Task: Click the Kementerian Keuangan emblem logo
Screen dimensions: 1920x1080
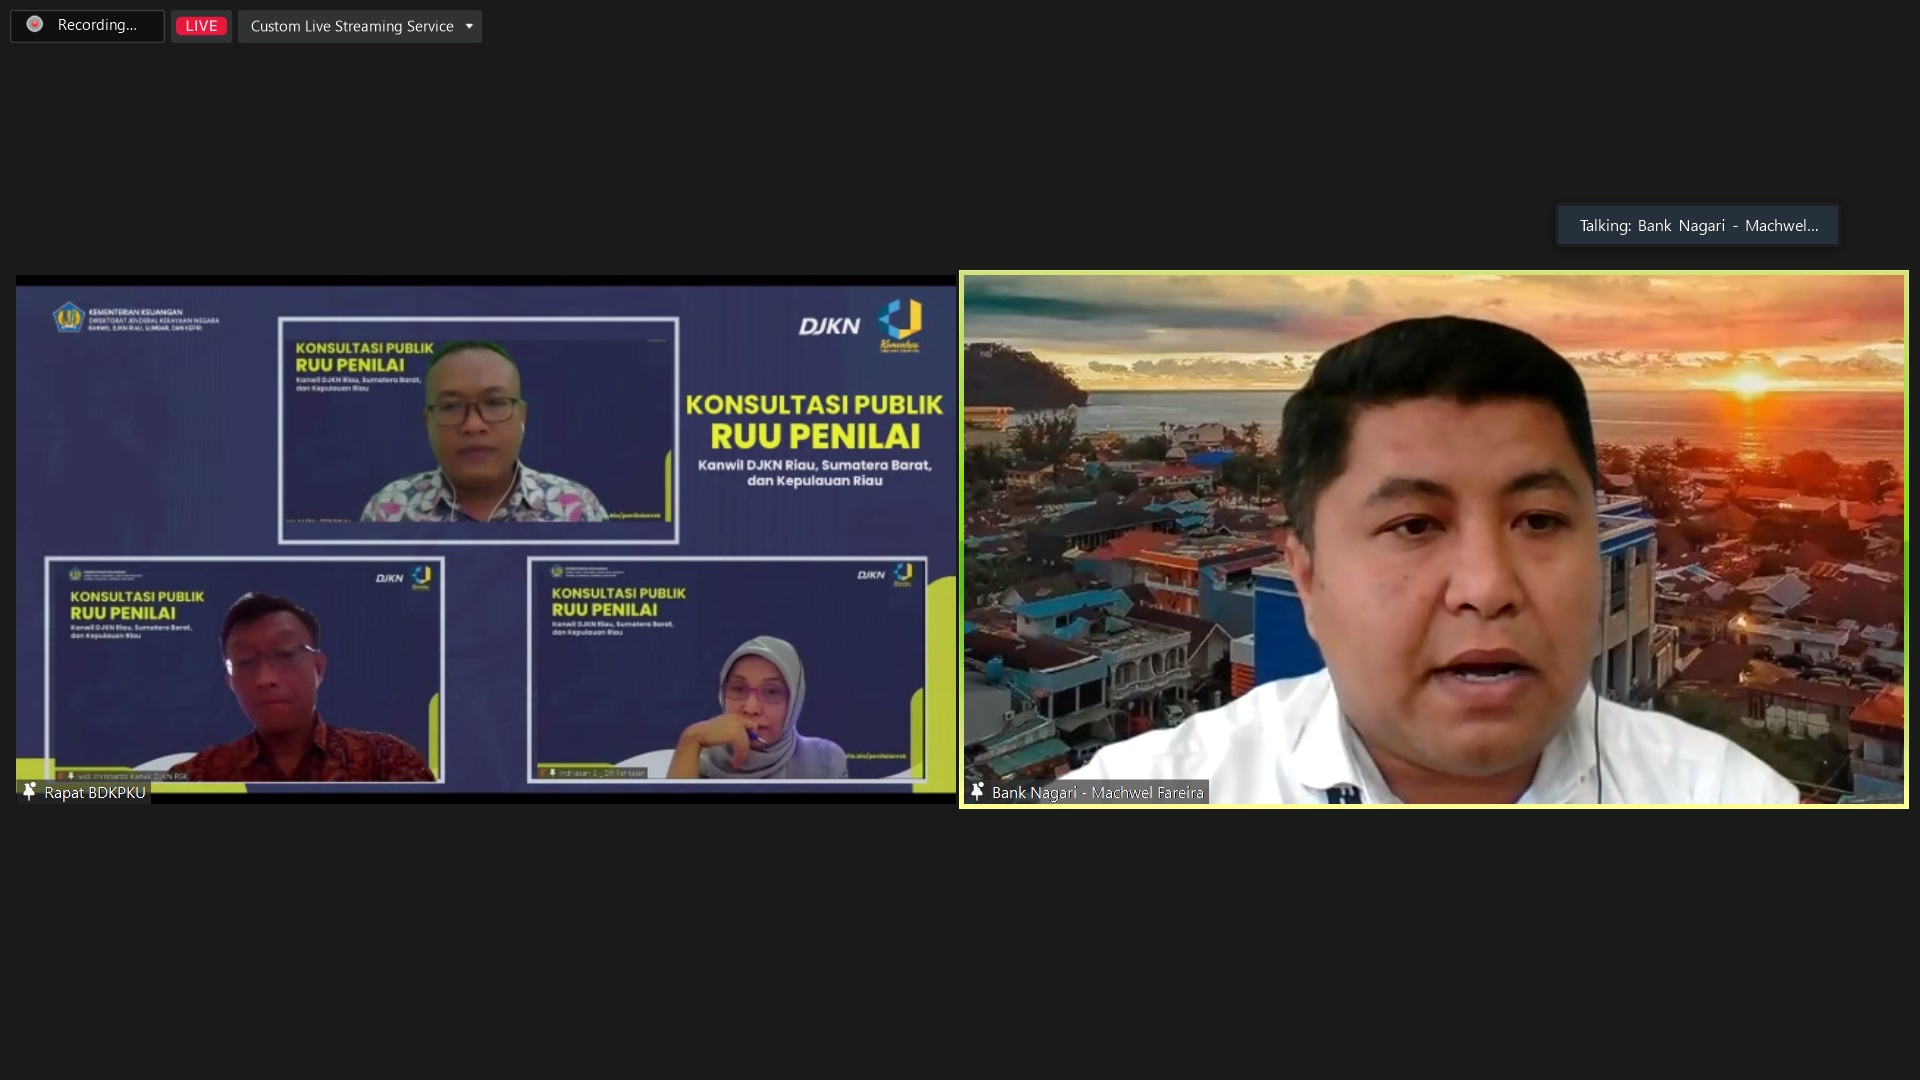Action: point(68,318)
